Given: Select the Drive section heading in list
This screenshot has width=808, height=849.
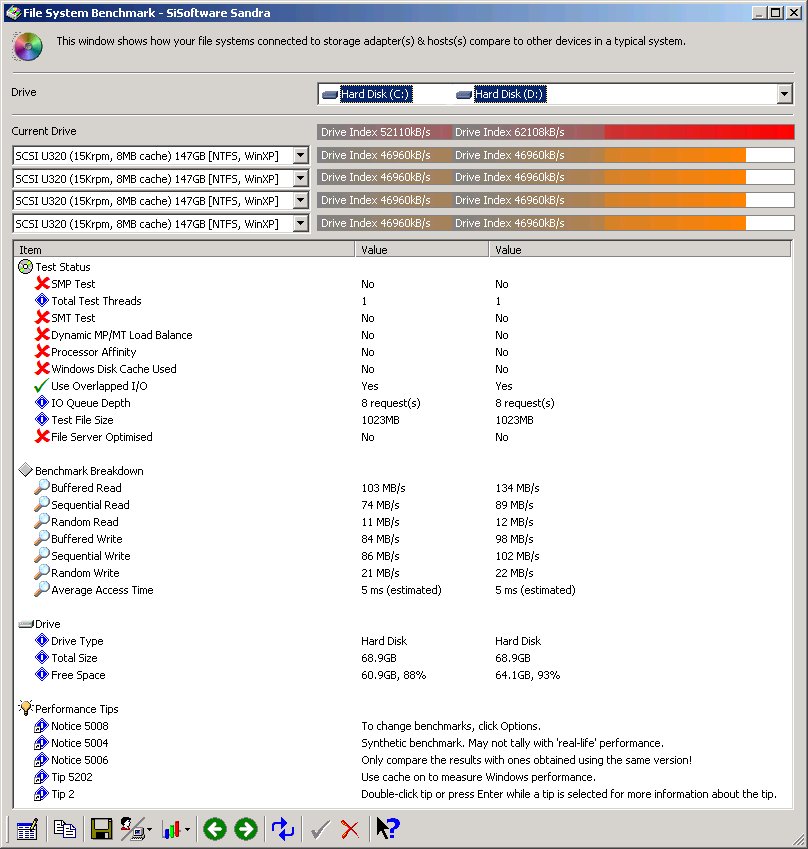Looking at the screenshot, I should click(x=48, y=624).
